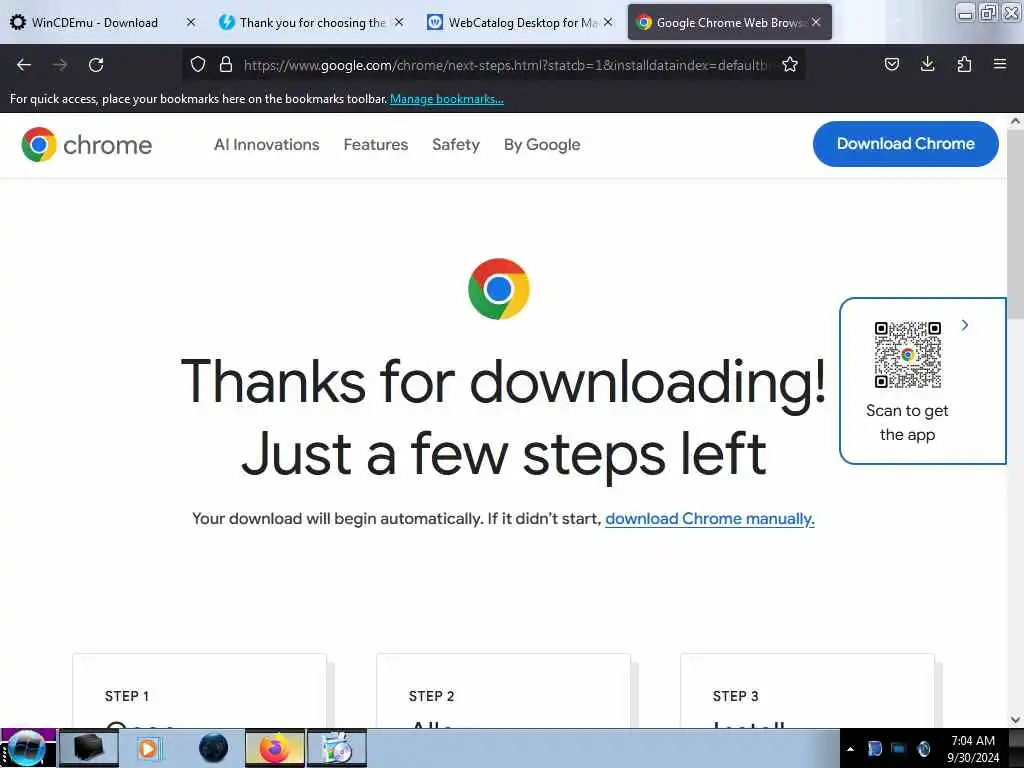The width and height of the screenshot is (1024, 768).
Task: Click the STEP 3 card label
Action: [735, 696]
